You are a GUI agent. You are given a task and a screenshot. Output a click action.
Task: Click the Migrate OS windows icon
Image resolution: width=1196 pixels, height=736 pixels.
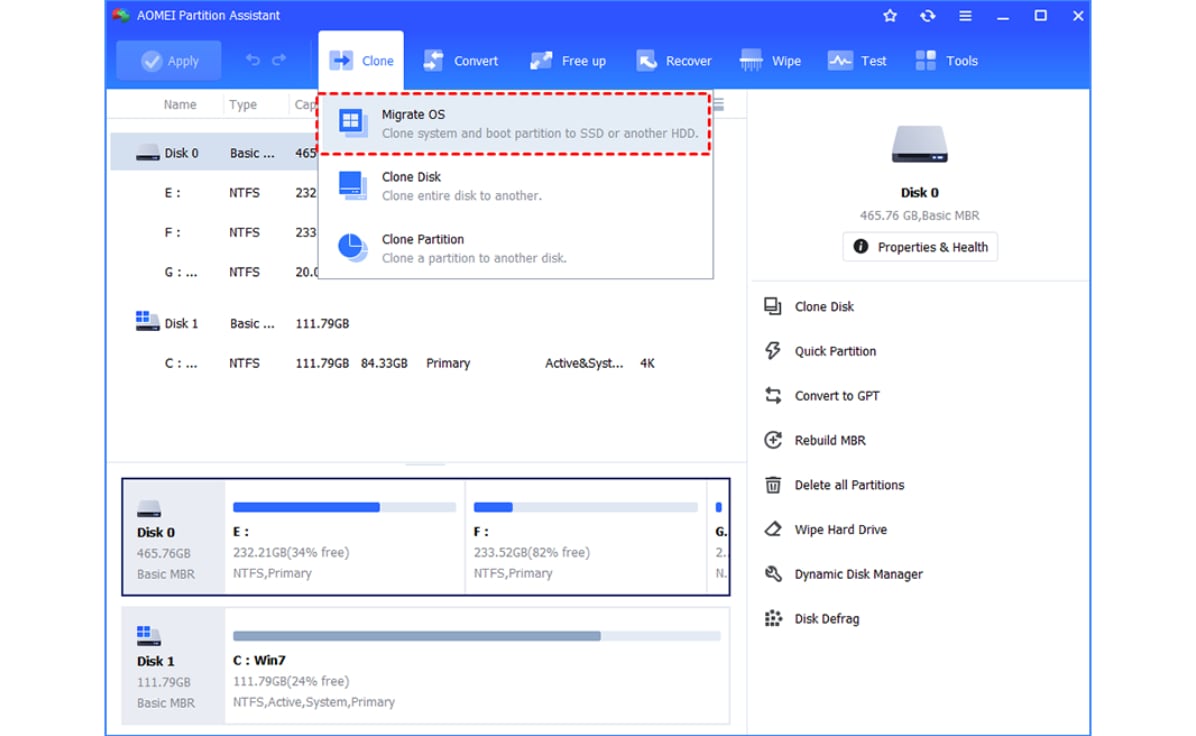352,122
